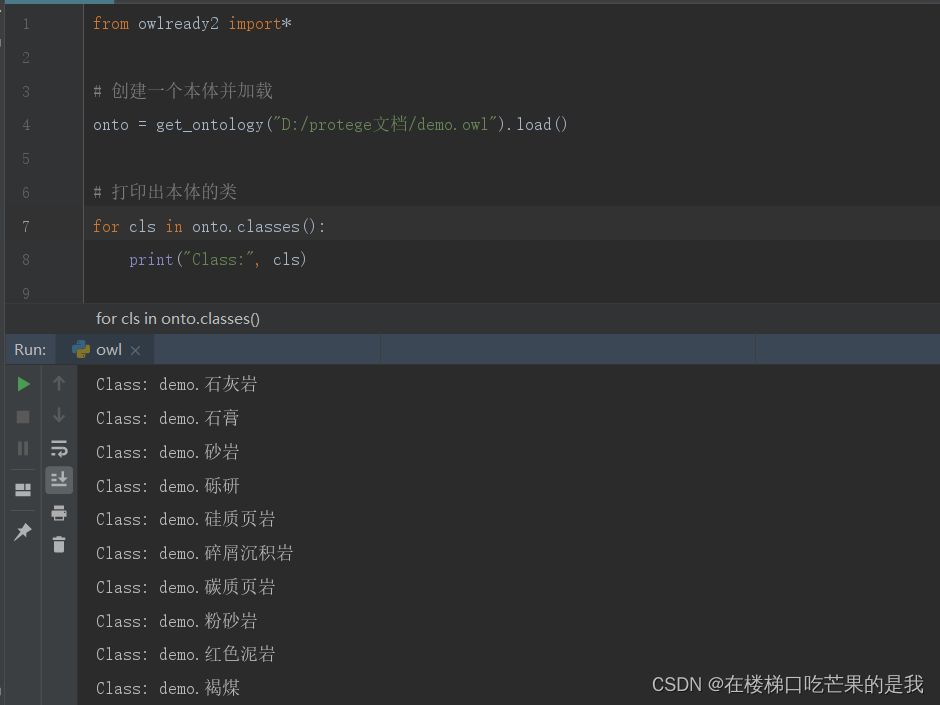Clear all console output with trash icon

click(59, 545)
